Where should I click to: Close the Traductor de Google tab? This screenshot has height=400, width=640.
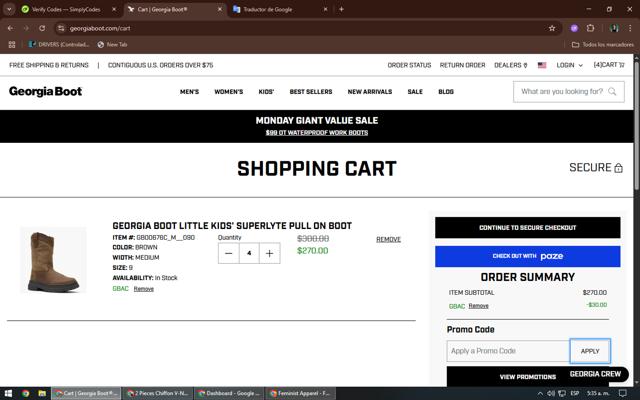325,9
